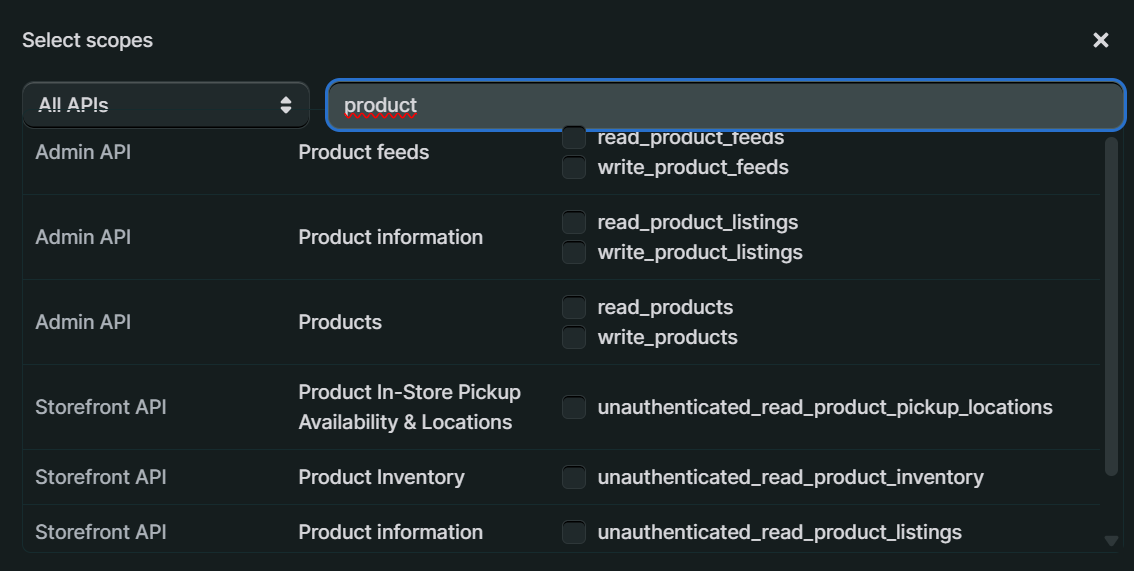Close the Select scopes dialog

[1100, 40]
